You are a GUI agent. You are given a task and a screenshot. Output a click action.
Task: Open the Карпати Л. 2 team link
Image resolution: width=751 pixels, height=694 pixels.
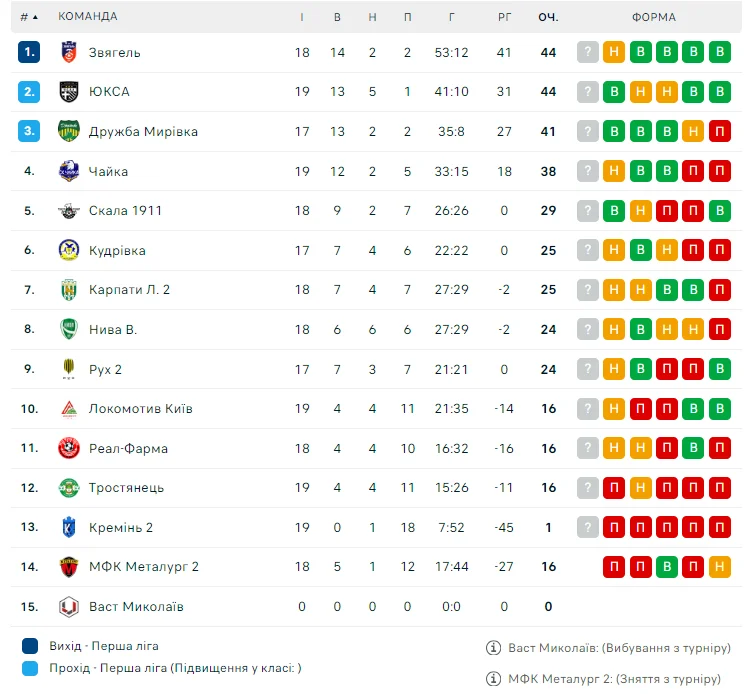click(129, 289)
